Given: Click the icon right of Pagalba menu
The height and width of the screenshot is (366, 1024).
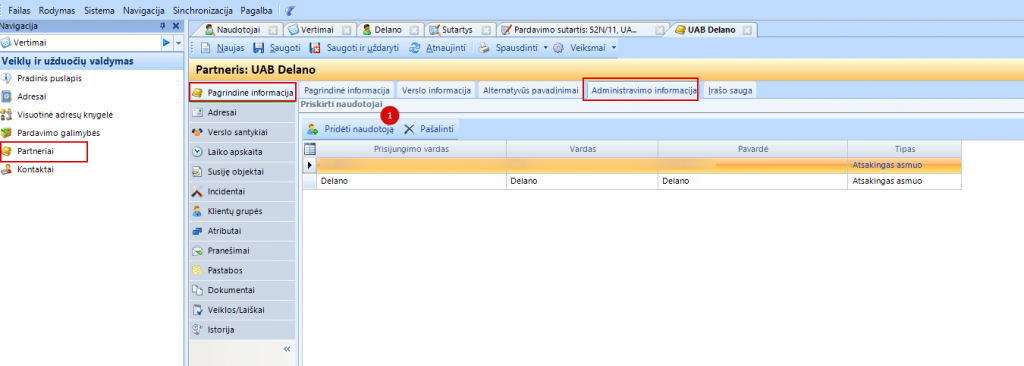Looking at the screenshot, I should pos(290,10).
